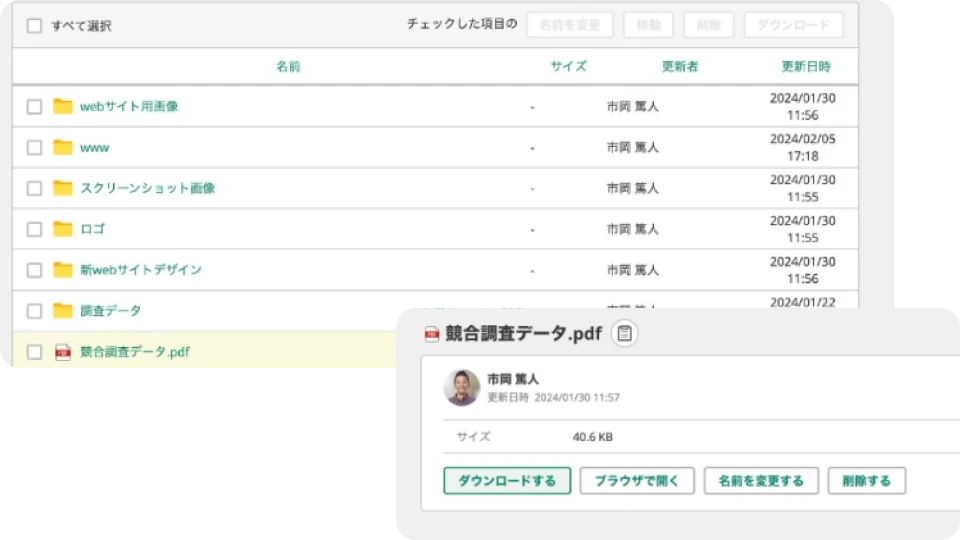Sort by 更新者 column header
This screenshot has height=540, width=960.
pyautogui.click(x=680, y=66)
